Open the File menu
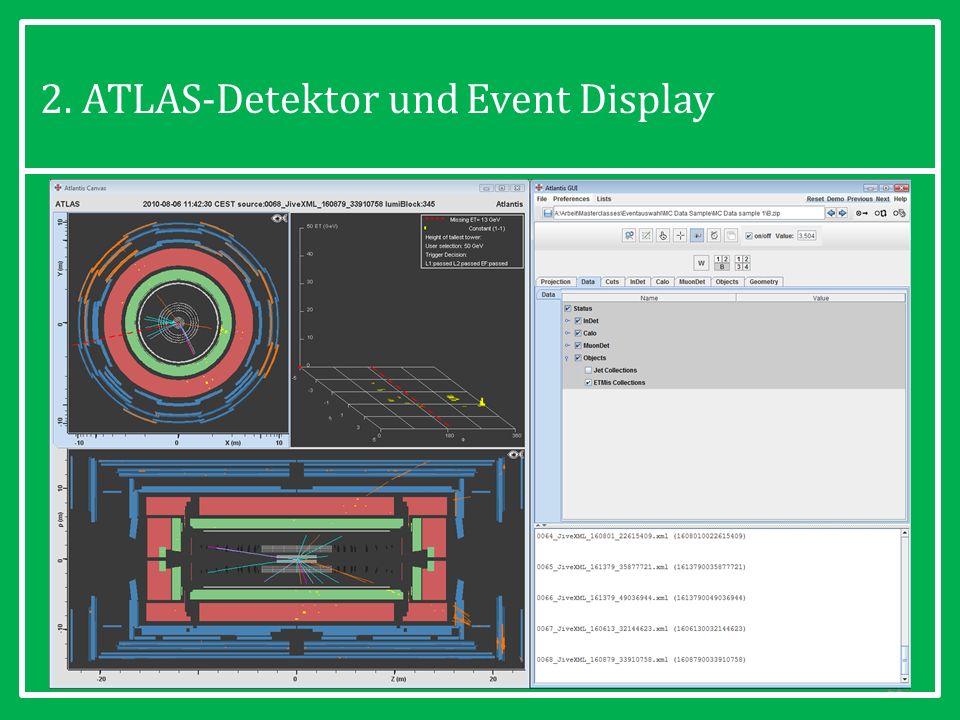960x720 pixels. 542,199
